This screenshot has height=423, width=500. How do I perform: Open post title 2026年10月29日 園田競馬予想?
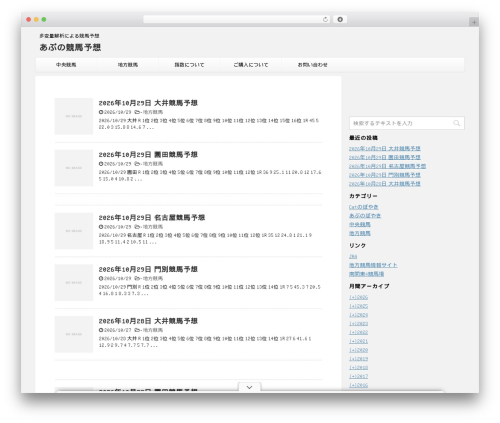(148, 155)
